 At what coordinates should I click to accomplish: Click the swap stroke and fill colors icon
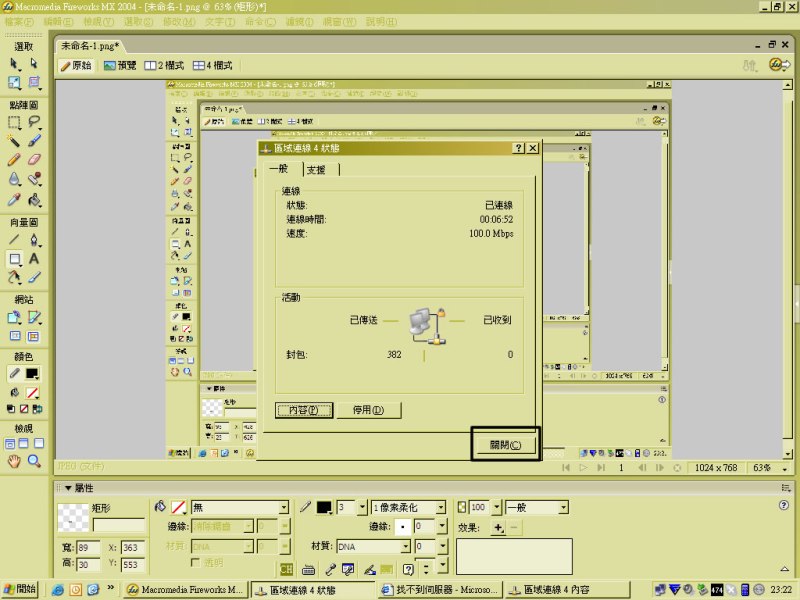tap(37, 409)
